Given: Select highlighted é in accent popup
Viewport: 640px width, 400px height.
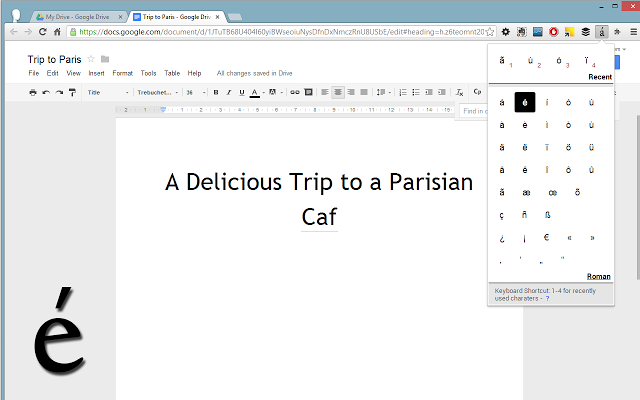Looking at the screenshot, I should coord(524,102).
